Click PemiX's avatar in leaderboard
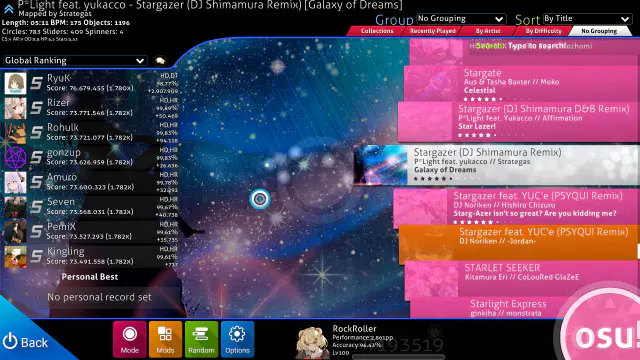640x360 pixels. tap(16, 232)
